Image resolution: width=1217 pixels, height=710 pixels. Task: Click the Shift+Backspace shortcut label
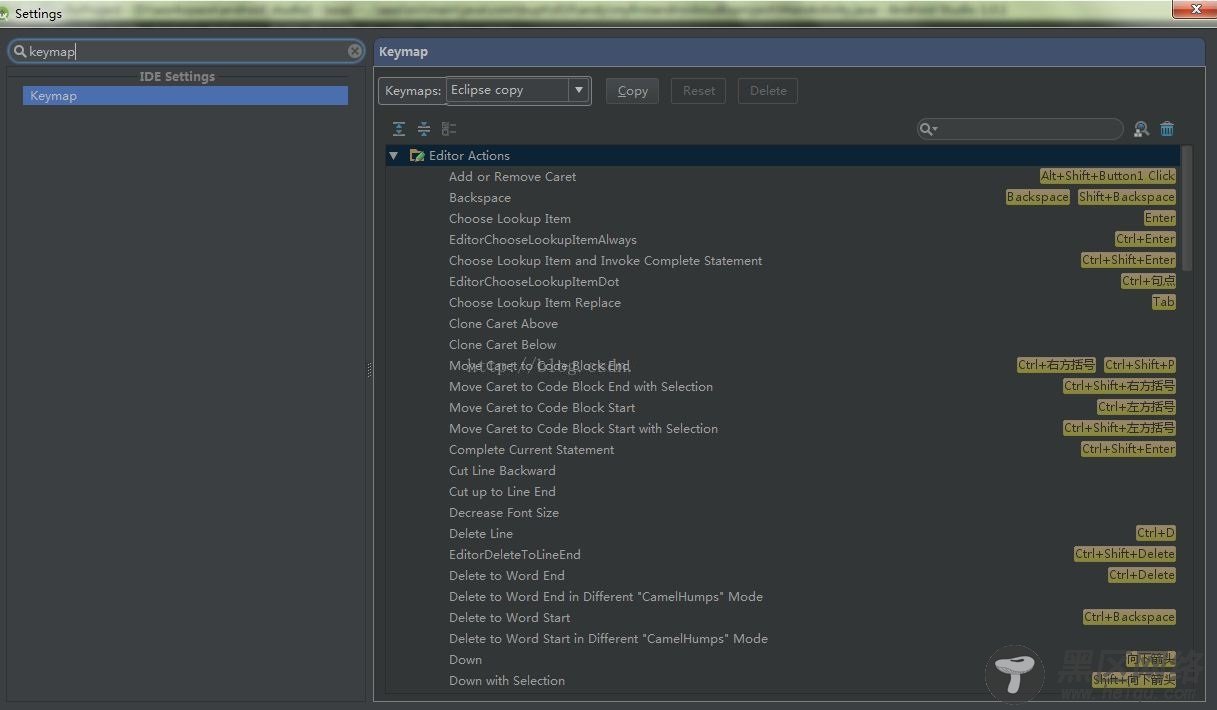pos(1126,197)
